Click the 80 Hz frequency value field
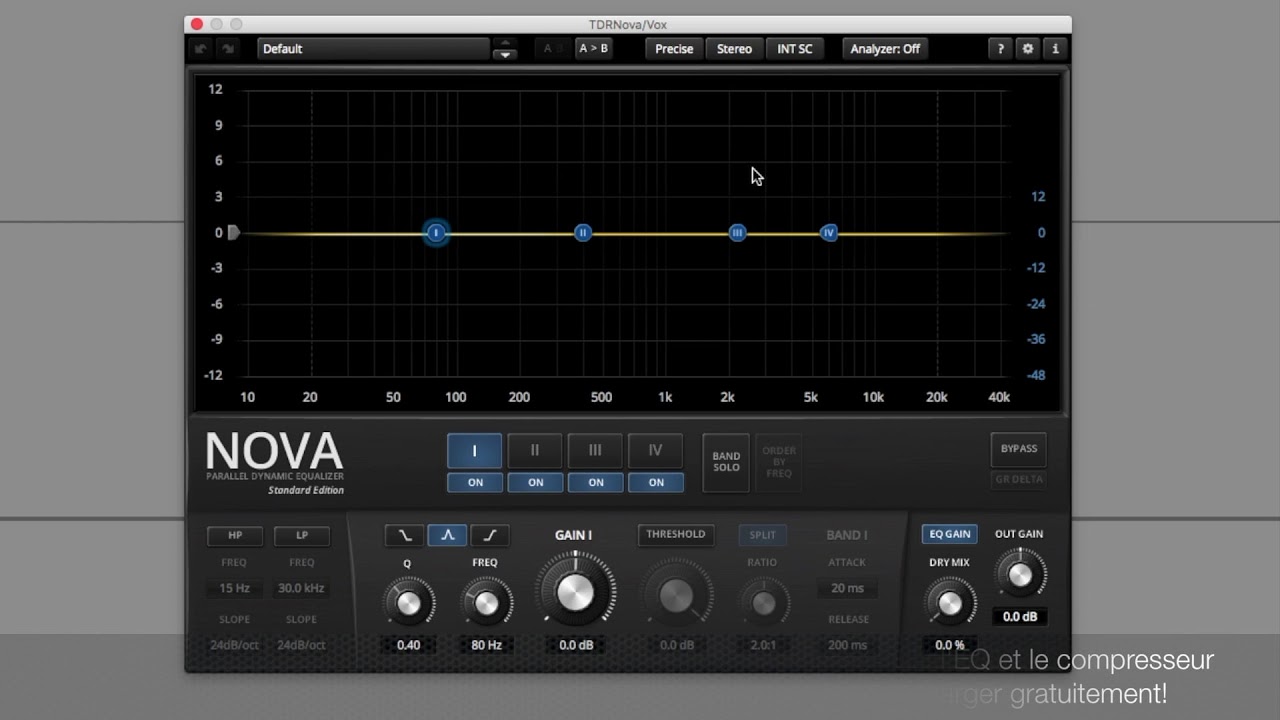1280x720 pixels. [x=486, y=645]
